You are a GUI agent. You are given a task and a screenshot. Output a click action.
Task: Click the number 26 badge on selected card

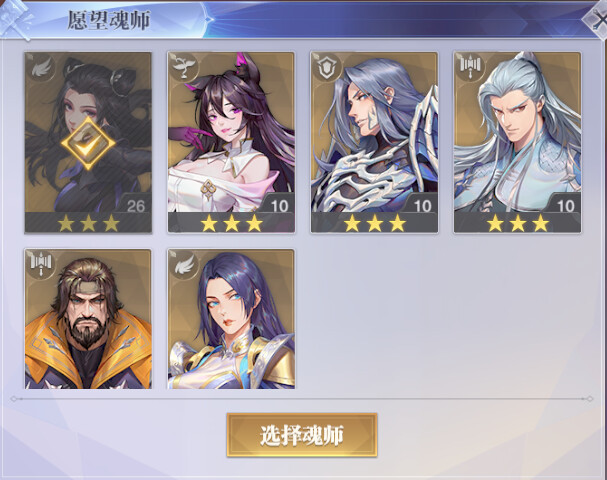tap(135, 206)
